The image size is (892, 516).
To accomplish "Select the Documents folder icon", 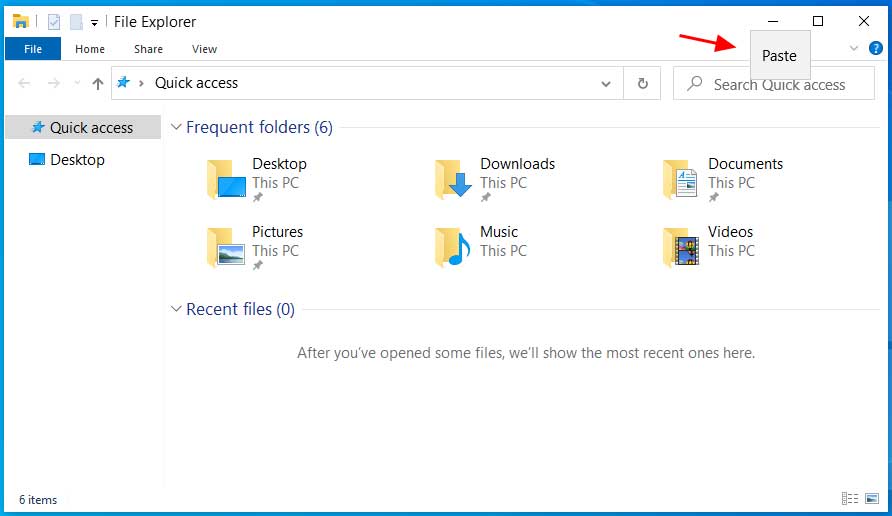I will point(680,179).
